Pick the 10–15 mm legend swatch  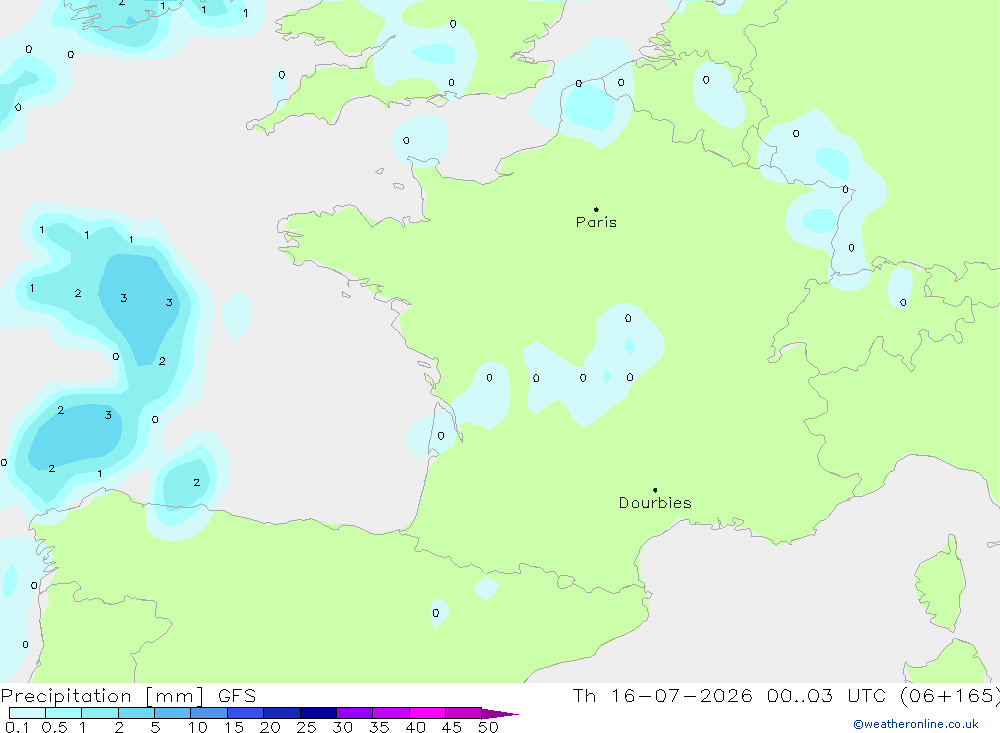click(x=209, y=713)
